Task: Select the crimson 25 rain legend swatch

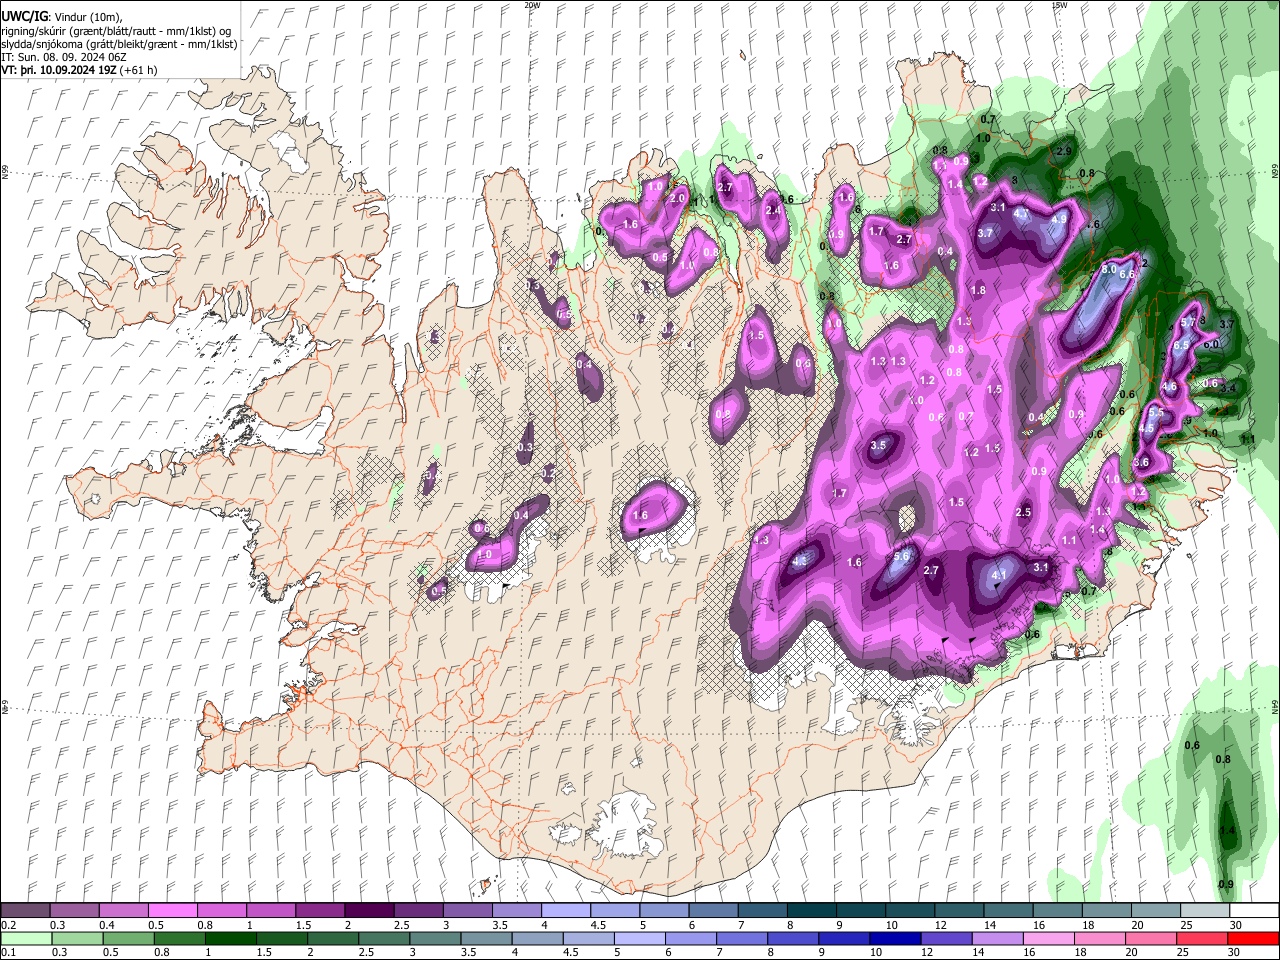Action: click(1203, 938)
